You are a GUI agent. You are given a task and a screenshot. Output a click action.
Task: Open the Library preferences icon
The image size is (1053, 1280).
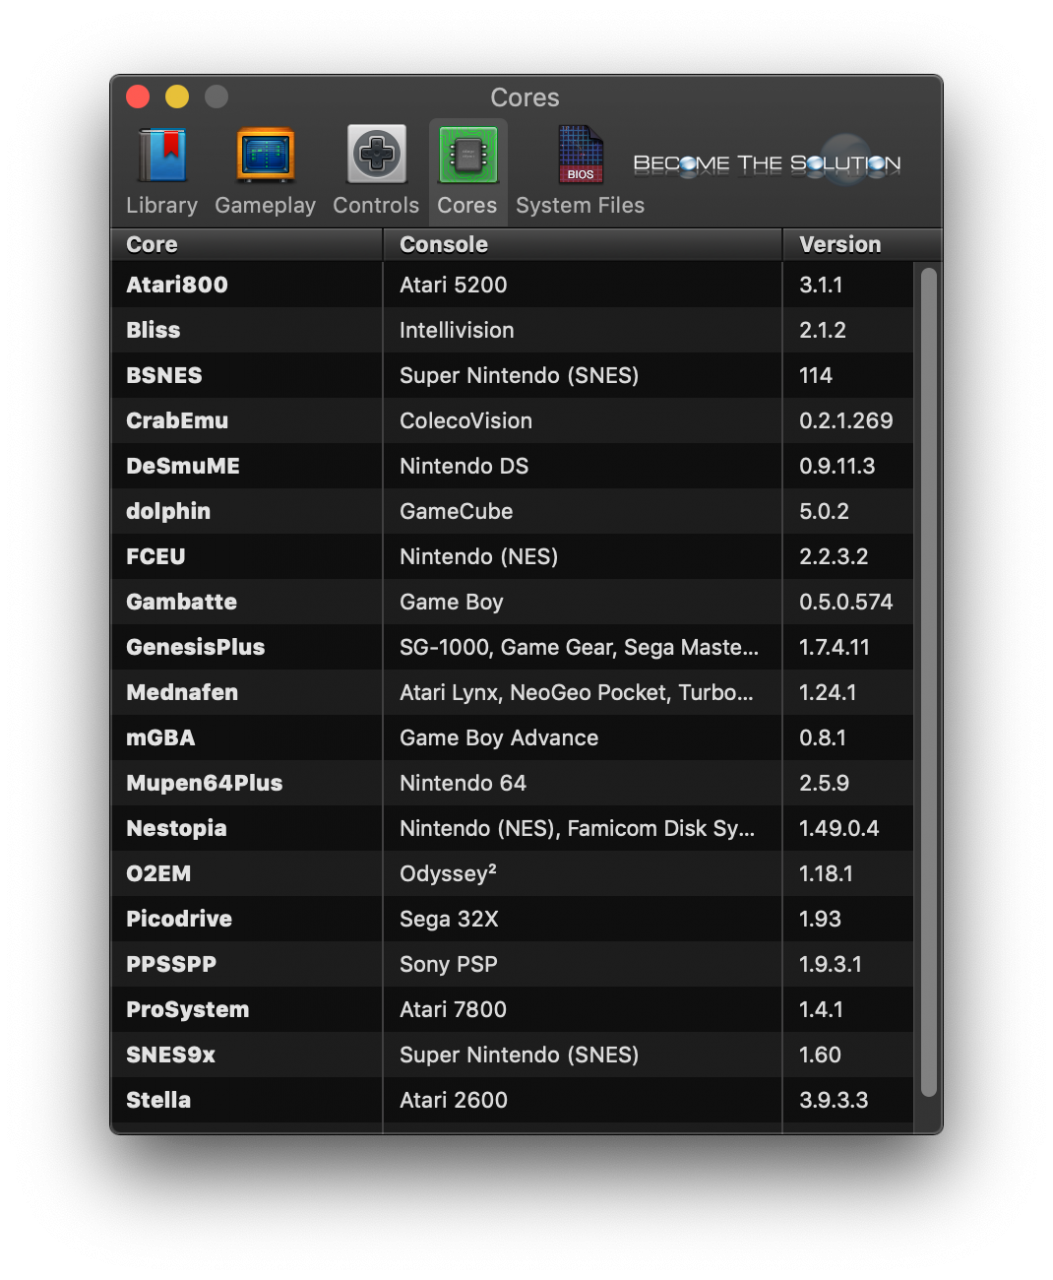[x=162, y=155]
